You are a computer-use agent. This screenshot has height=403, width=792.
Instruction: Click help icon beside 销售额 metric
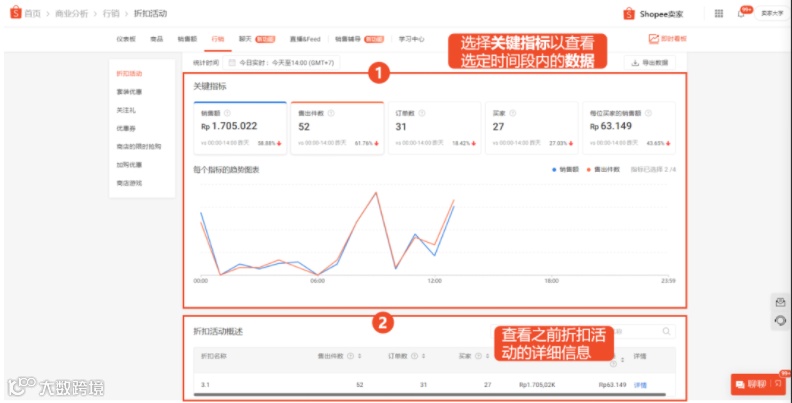coord(227,114)
